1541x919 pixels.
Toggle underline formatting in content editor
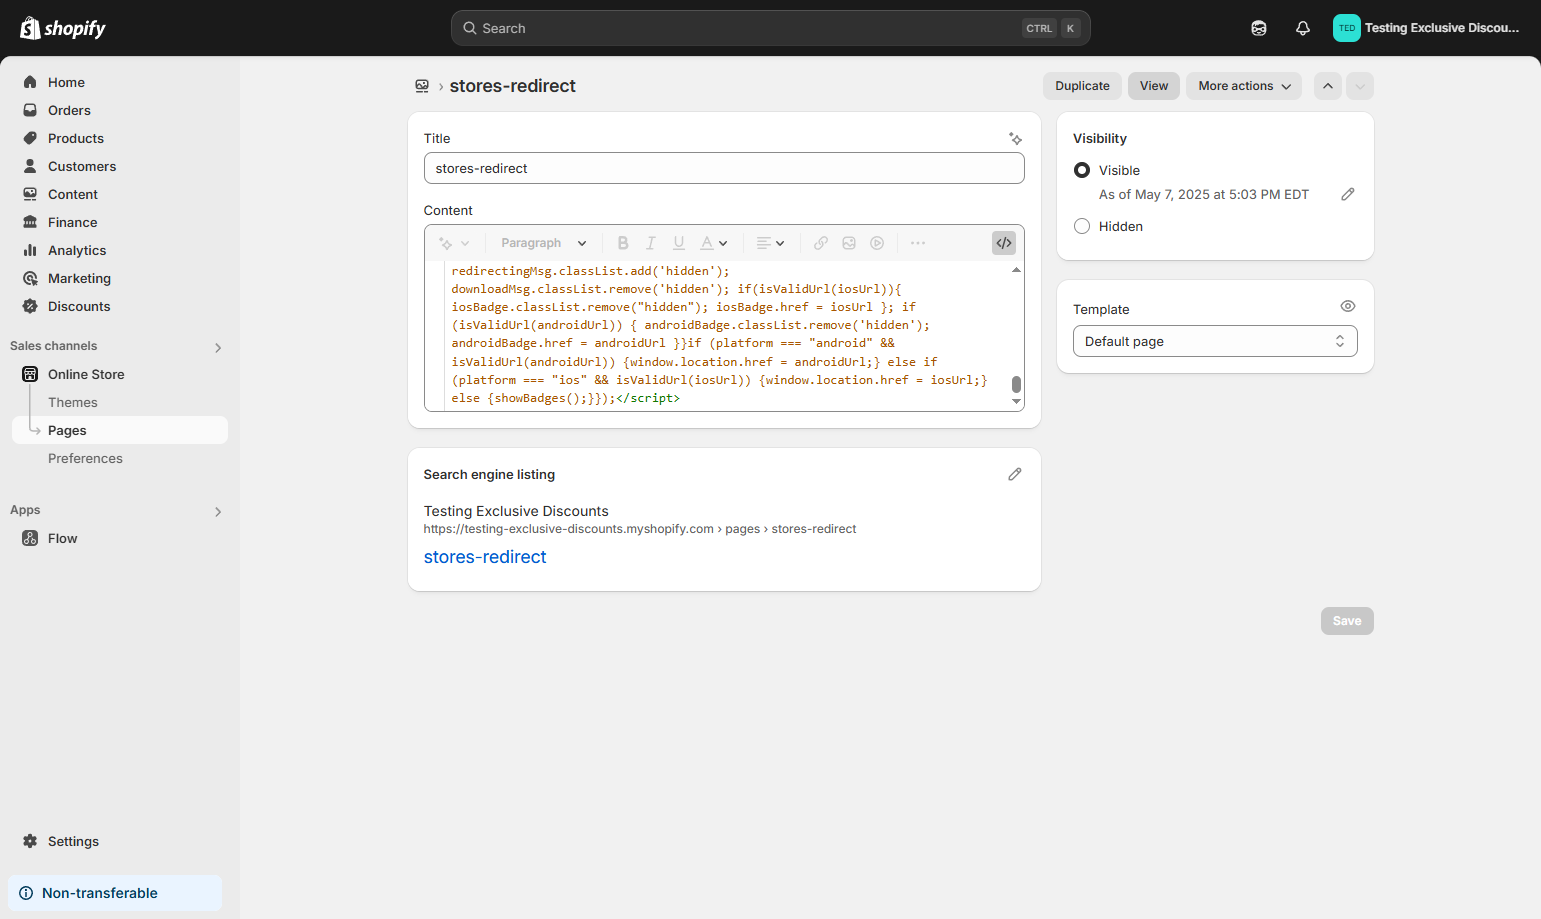679,243
